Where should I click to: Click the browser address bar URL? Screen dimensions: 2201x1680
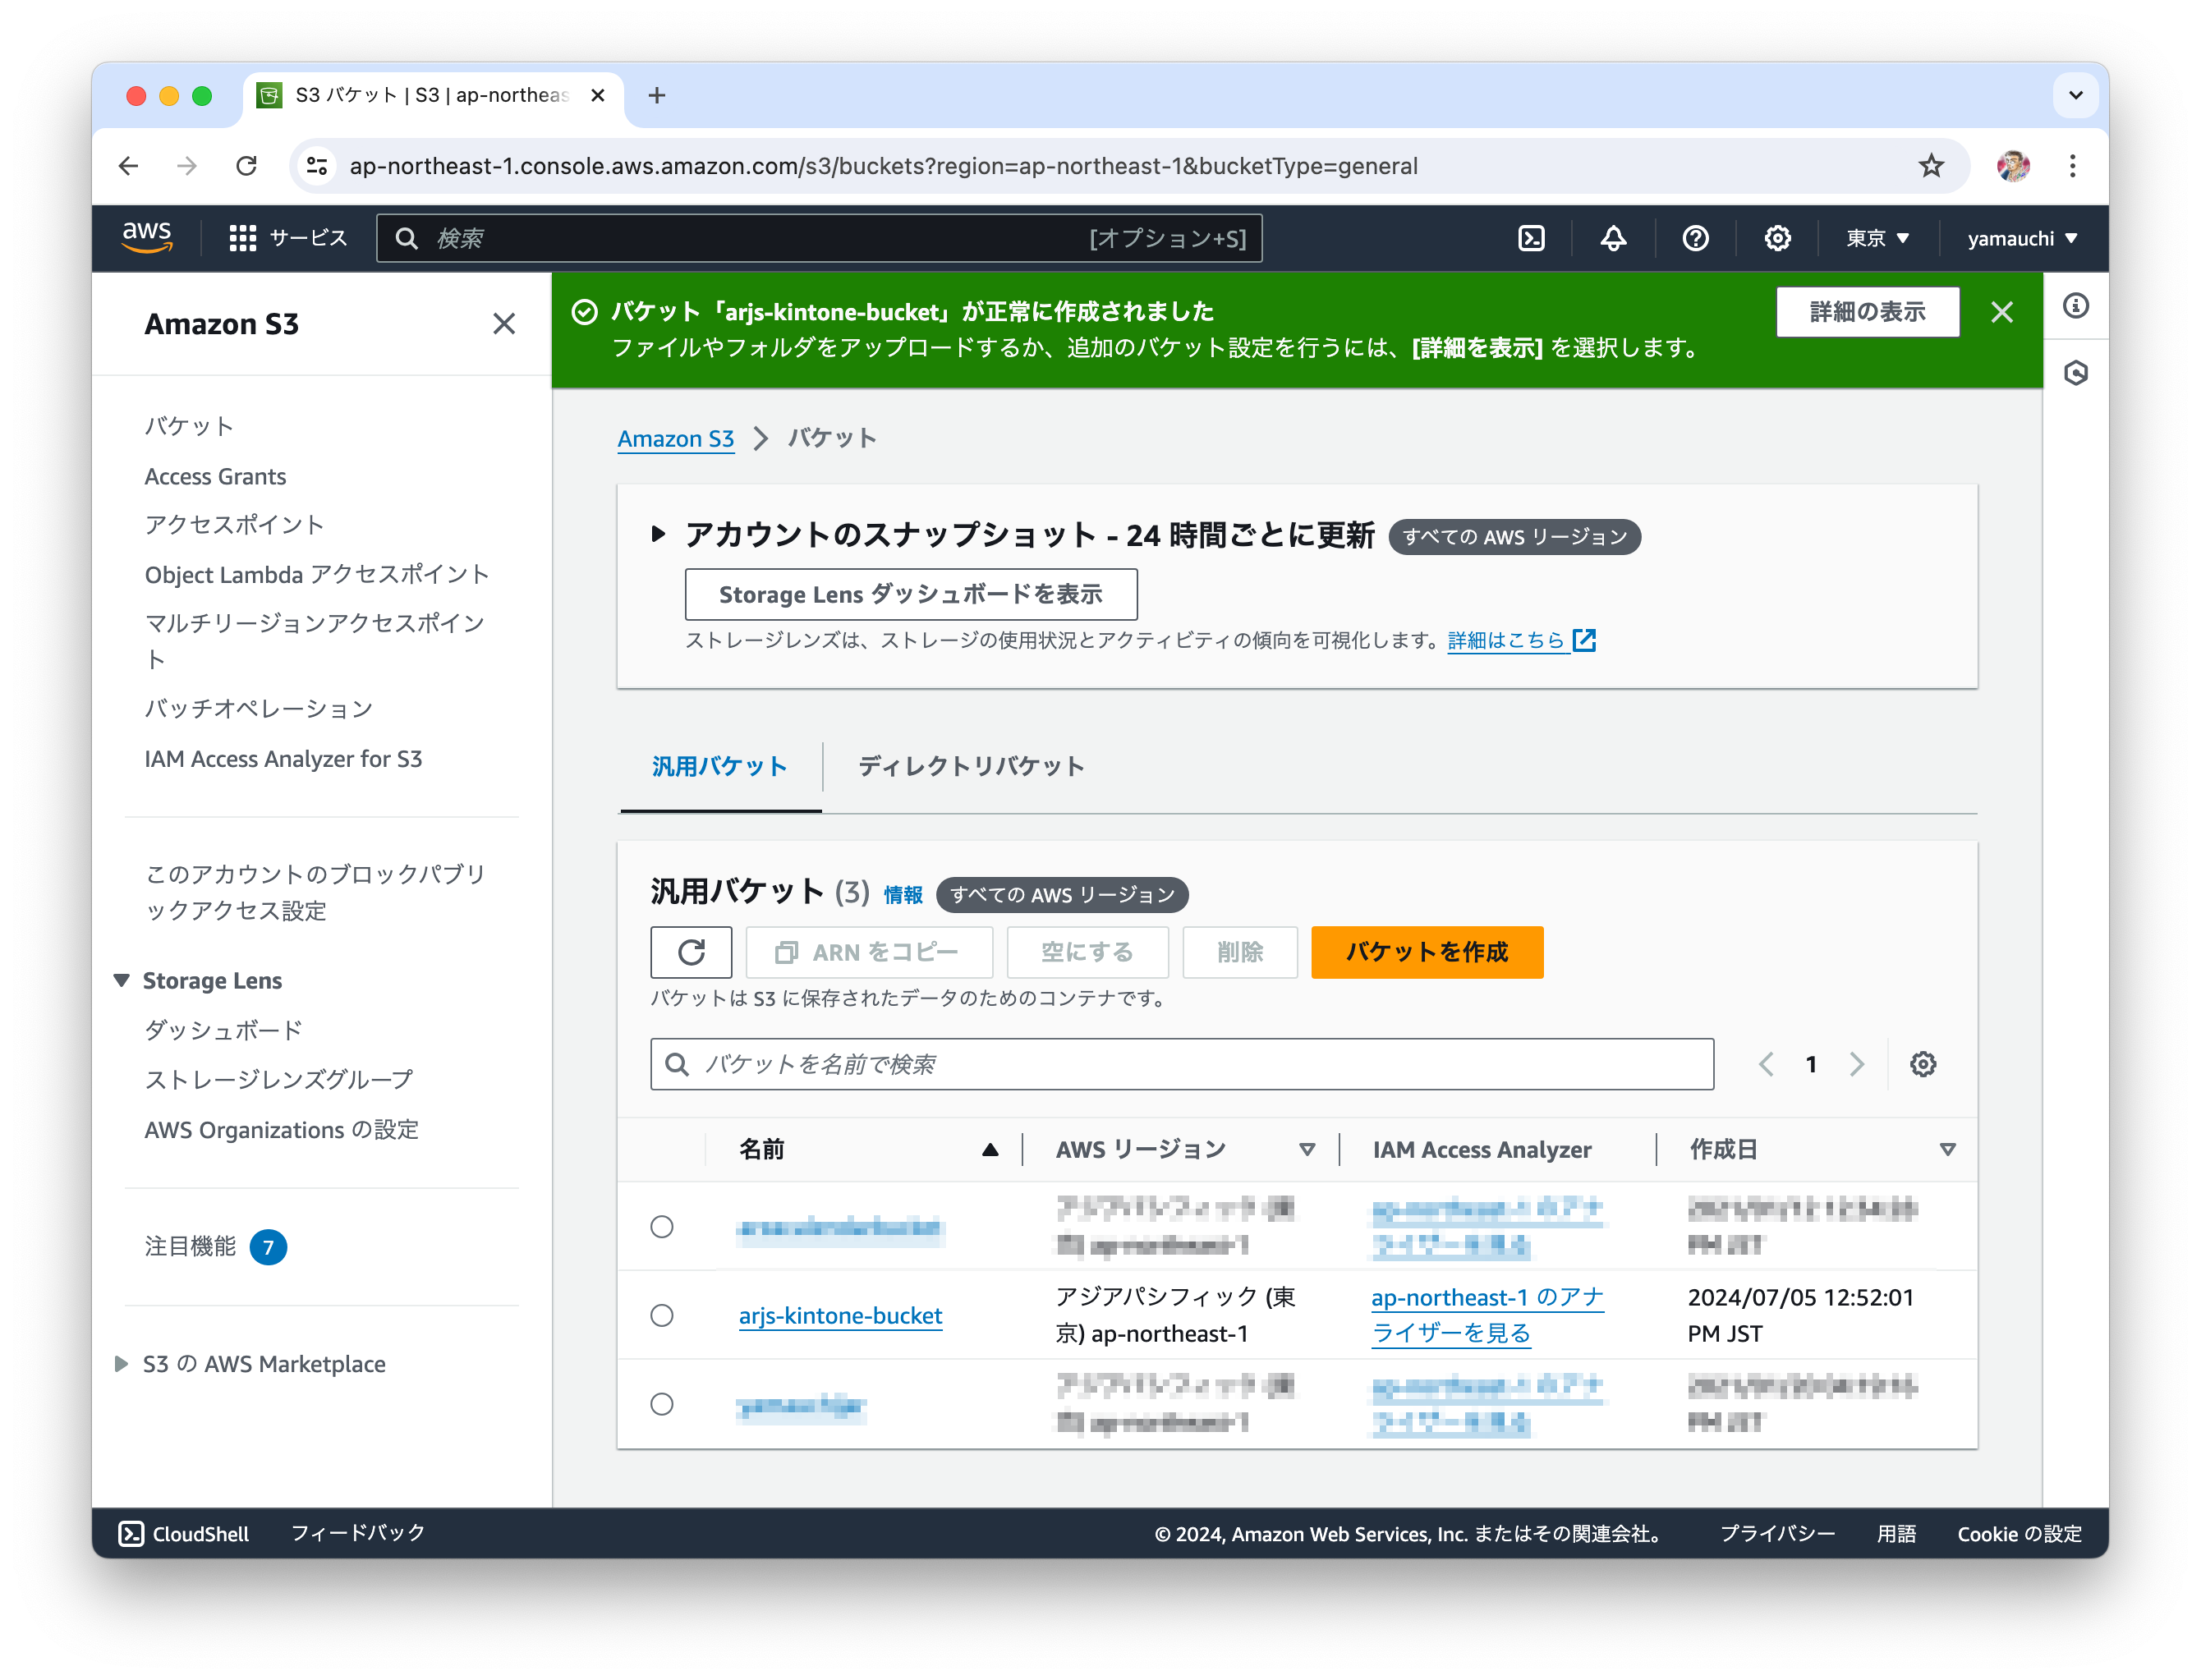883,166
